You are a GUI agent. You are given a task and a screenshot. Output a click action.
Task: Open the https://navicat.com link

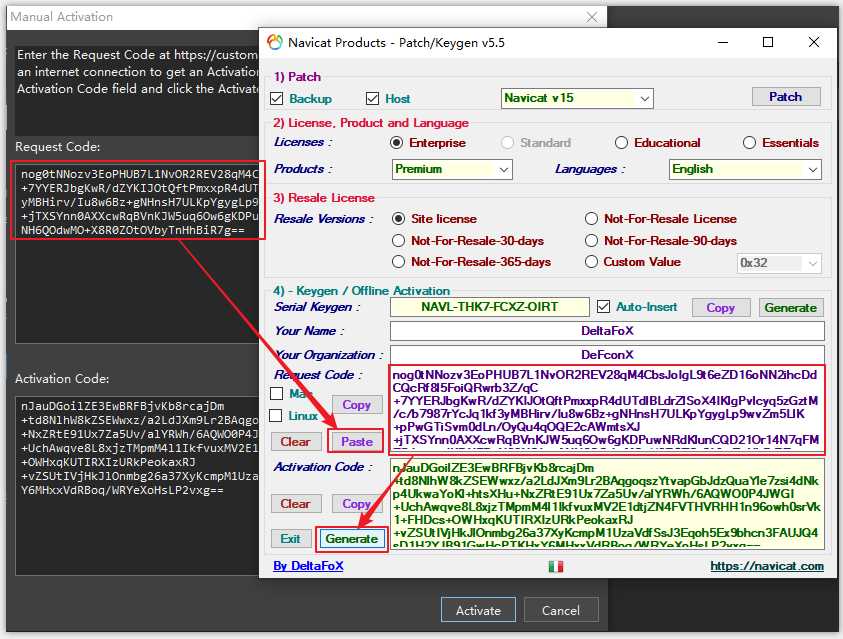[767, 566]
